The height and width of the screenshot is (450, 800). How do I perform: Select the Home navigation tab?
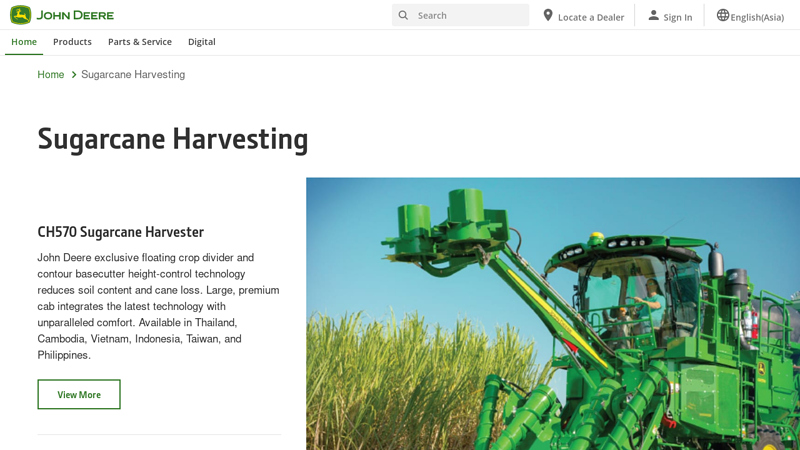[x=24, y=42]
